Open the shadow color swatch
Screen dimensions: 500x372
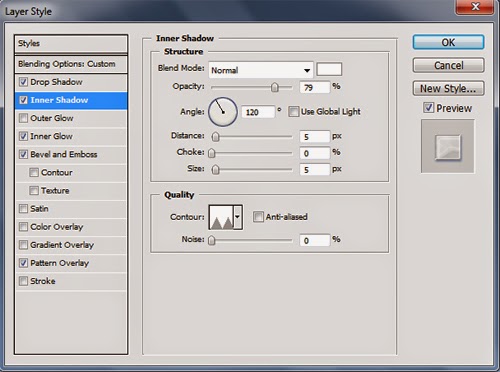click(x=329, y=69)
